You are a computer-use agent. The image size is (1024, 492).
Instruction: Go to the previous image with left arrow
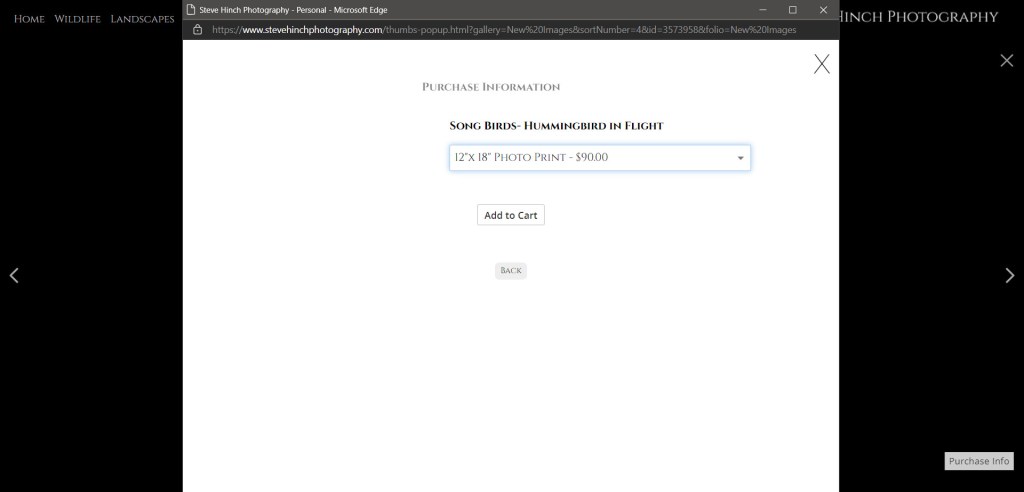pyautogui.click(x=14, y=276)
